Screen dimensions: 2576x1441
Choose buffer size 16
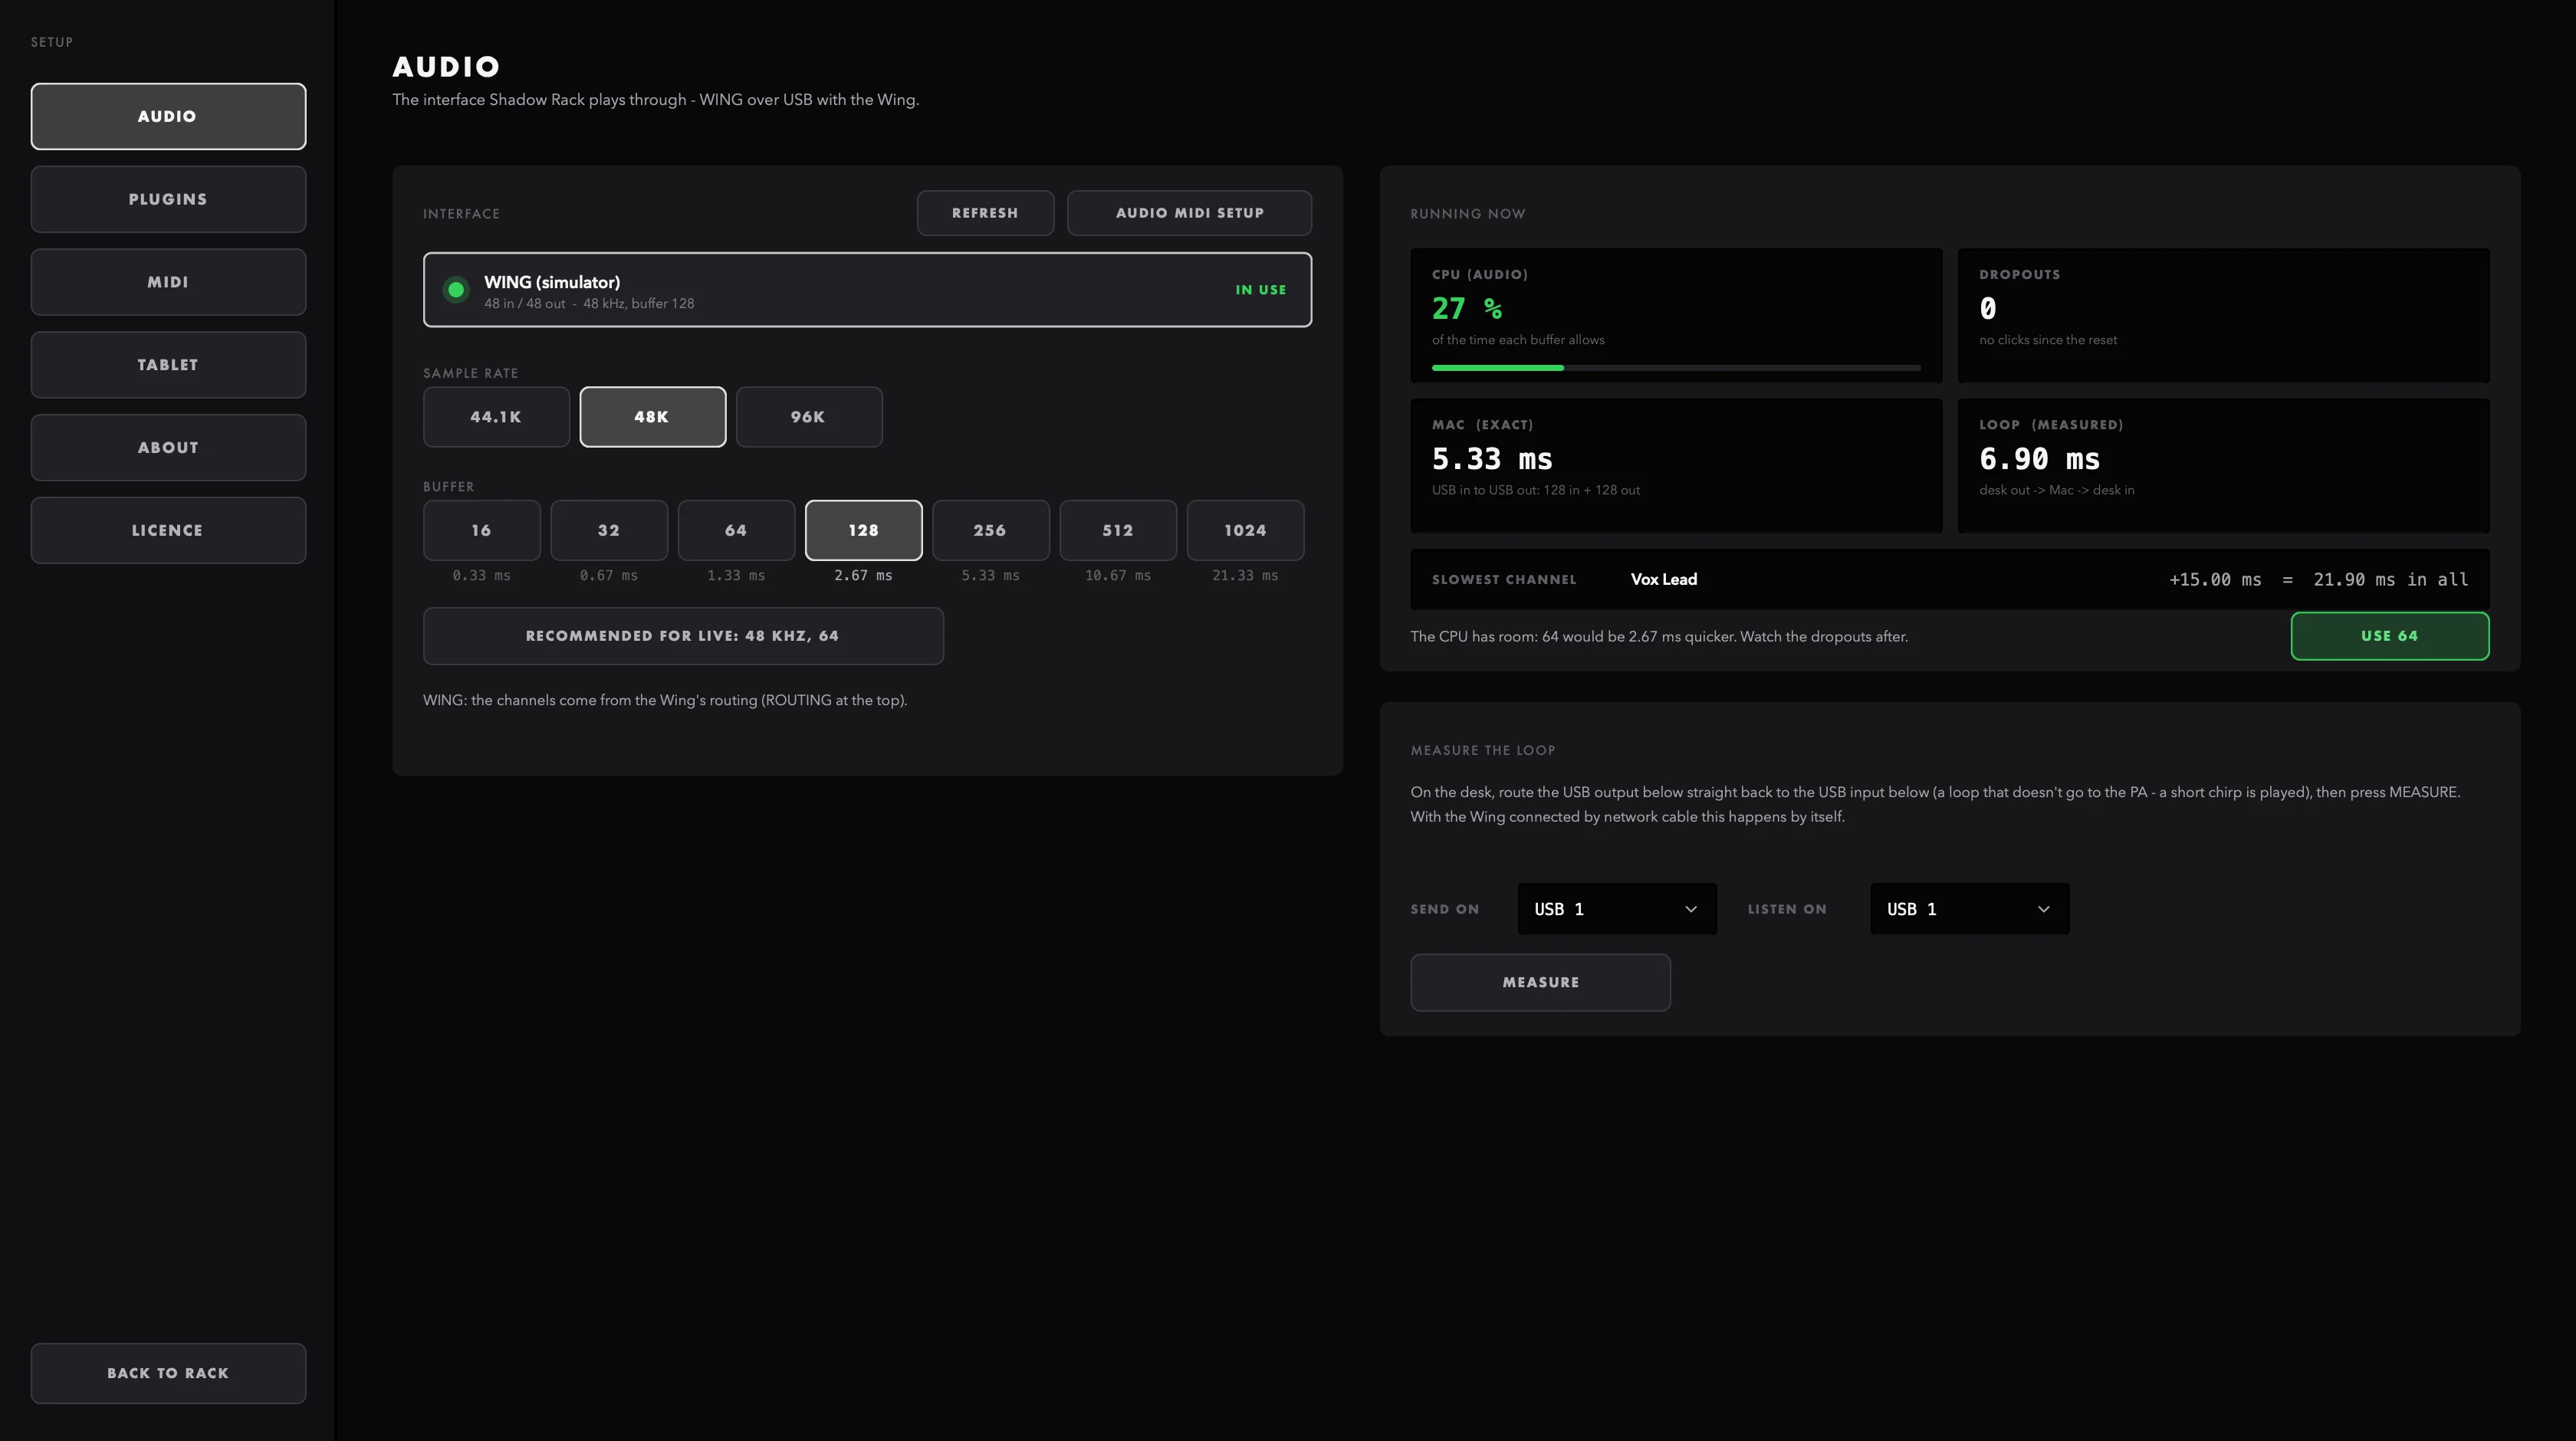coord(482,530)
